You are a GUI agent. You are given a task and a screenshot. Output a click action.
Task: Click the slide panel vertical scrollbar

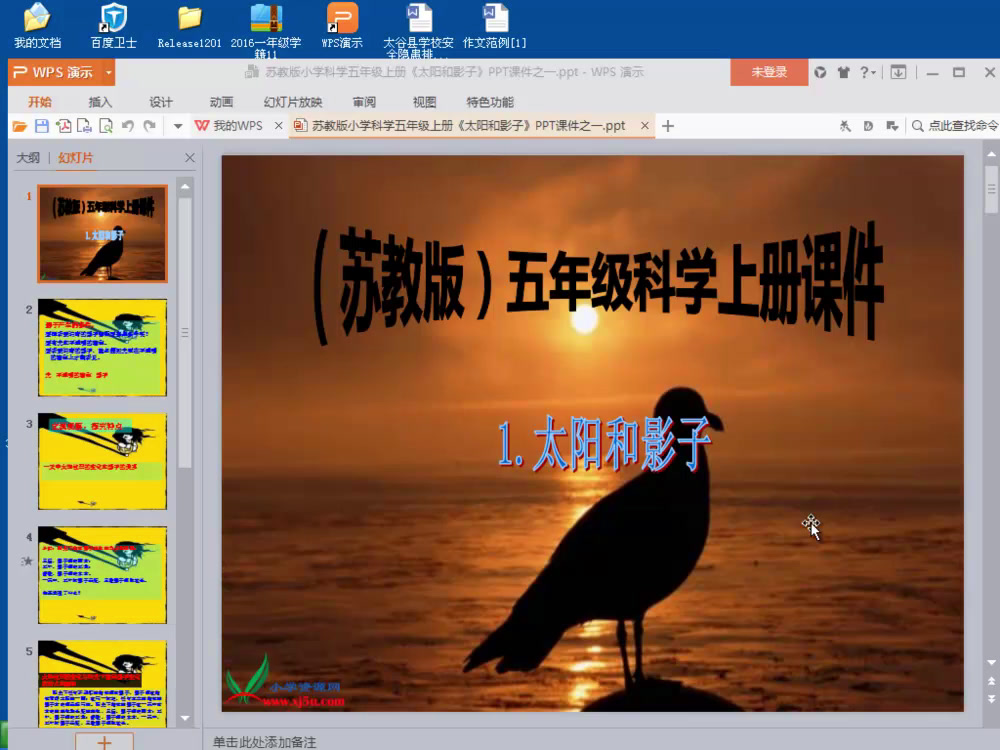(185, 330)
